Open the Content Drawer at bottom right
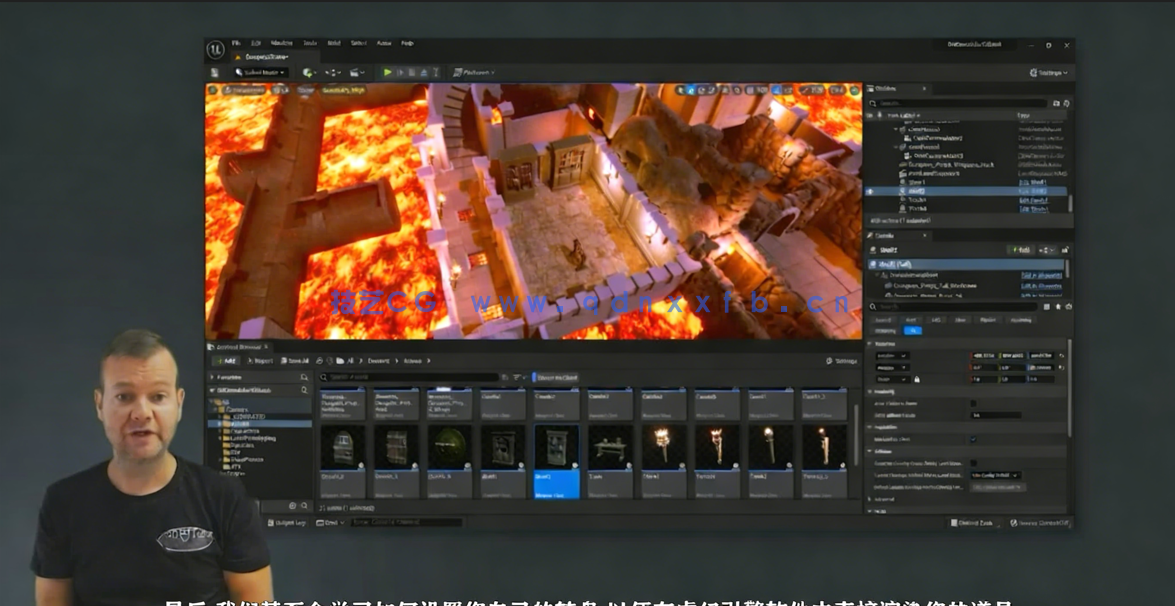 point(967,522)
